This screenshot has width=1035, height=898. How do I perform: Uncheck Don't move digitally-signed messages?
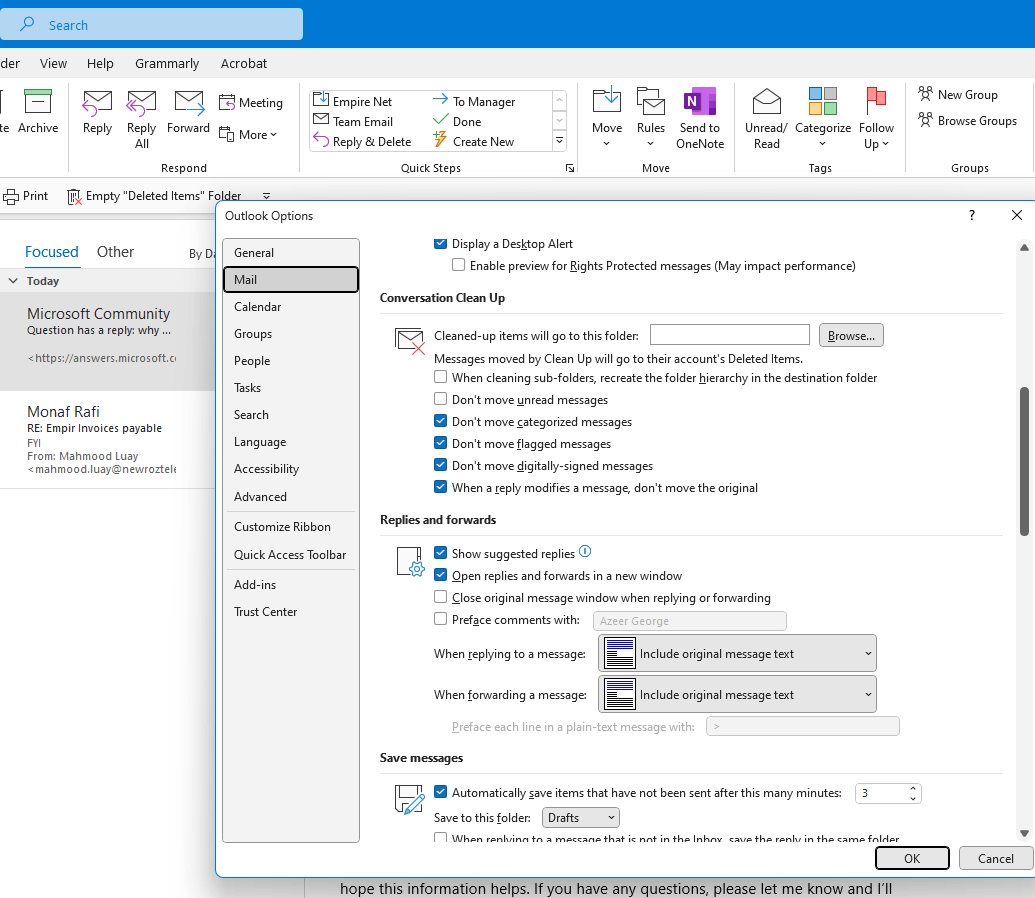click(440, 465)
